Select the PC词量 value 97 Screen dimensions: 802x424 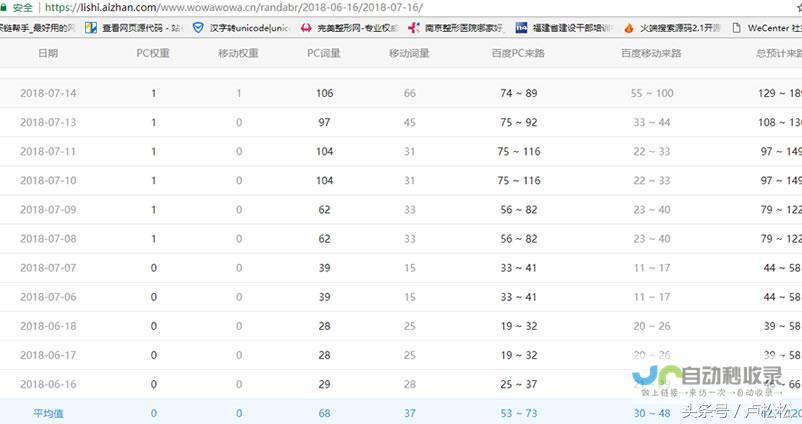tap(324, 122)
